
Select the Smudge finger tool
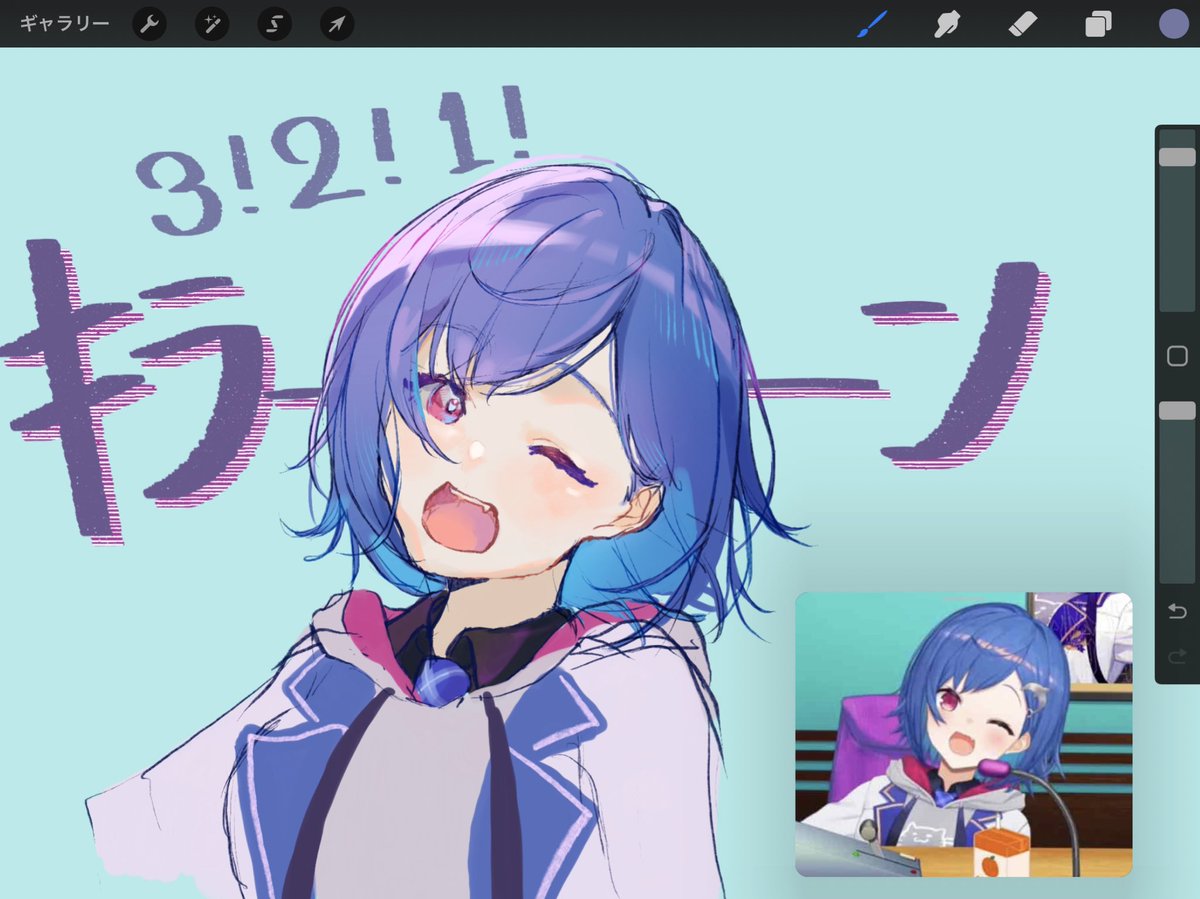point(946,24)
